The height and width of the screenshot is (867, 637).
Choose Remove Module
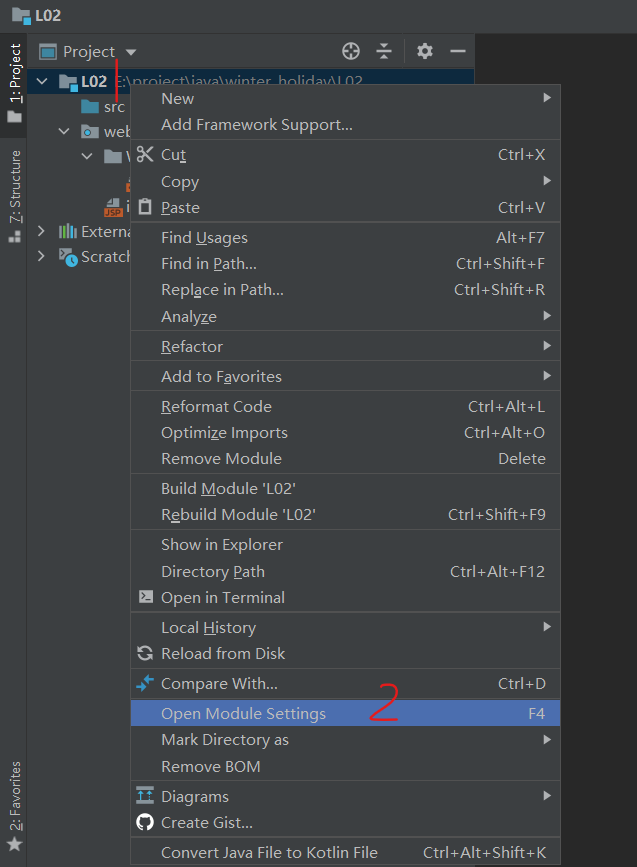pos(346,458)
